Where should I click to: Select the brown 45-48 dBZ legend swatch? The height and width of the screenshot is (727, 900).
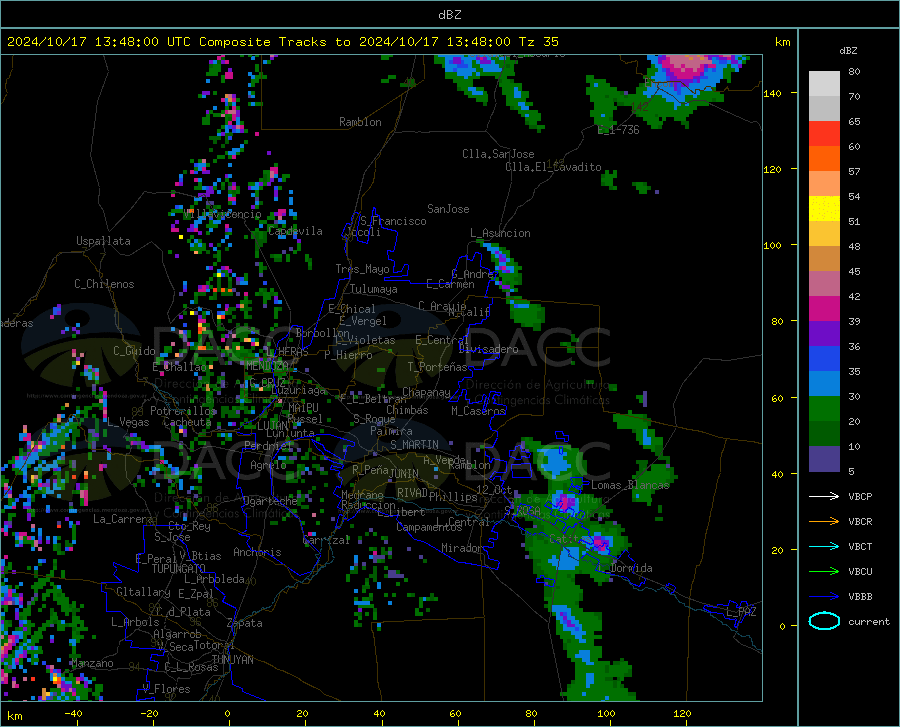click(x=824, y=259)
